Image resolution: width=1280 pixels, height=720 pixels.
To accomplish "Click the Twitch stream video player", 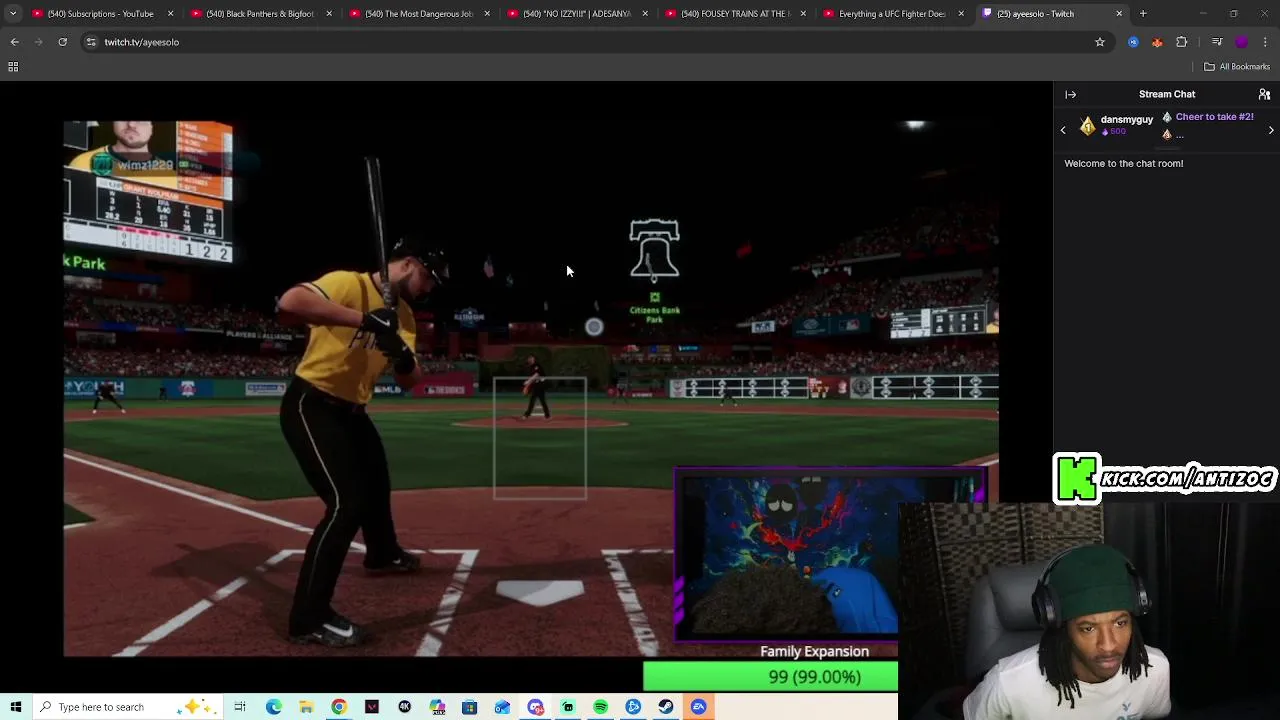I will [531, 388].
